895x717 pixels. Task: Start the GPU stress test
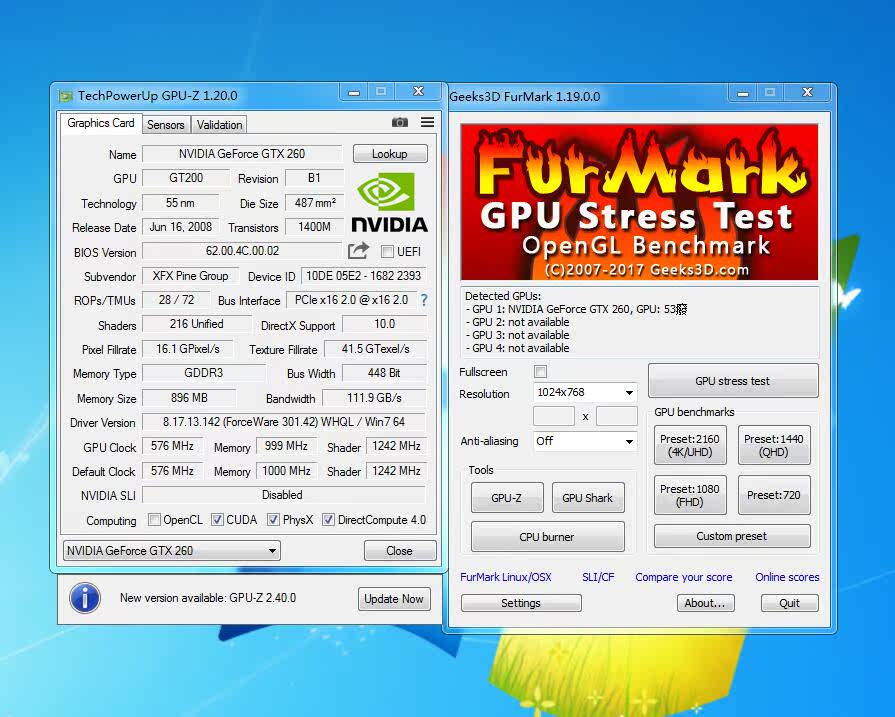733,381
